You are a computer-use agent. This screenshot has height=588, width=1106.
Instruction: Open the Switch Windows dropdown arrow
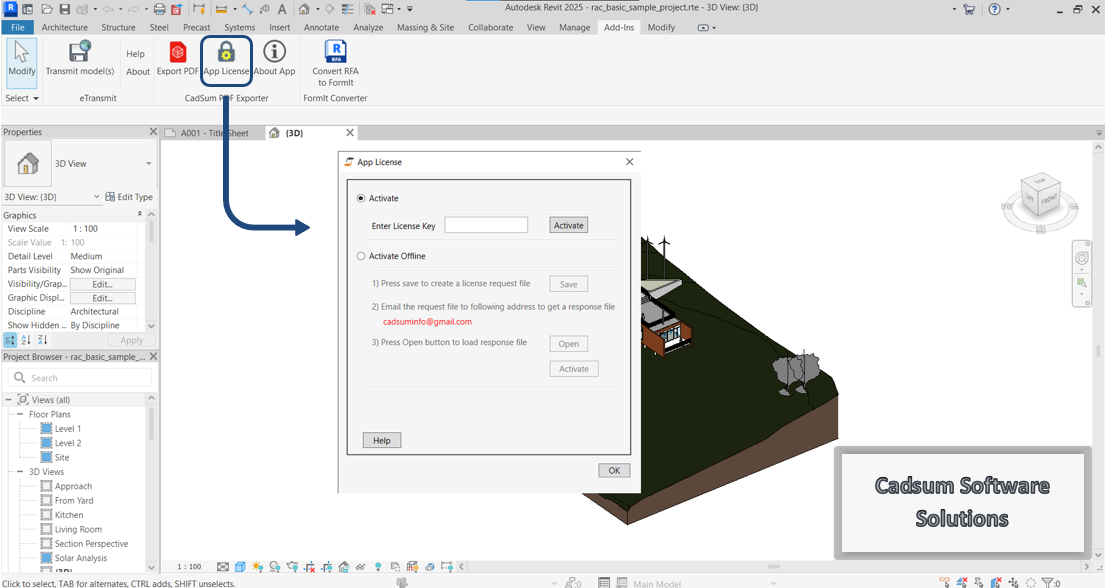[399, 9]
